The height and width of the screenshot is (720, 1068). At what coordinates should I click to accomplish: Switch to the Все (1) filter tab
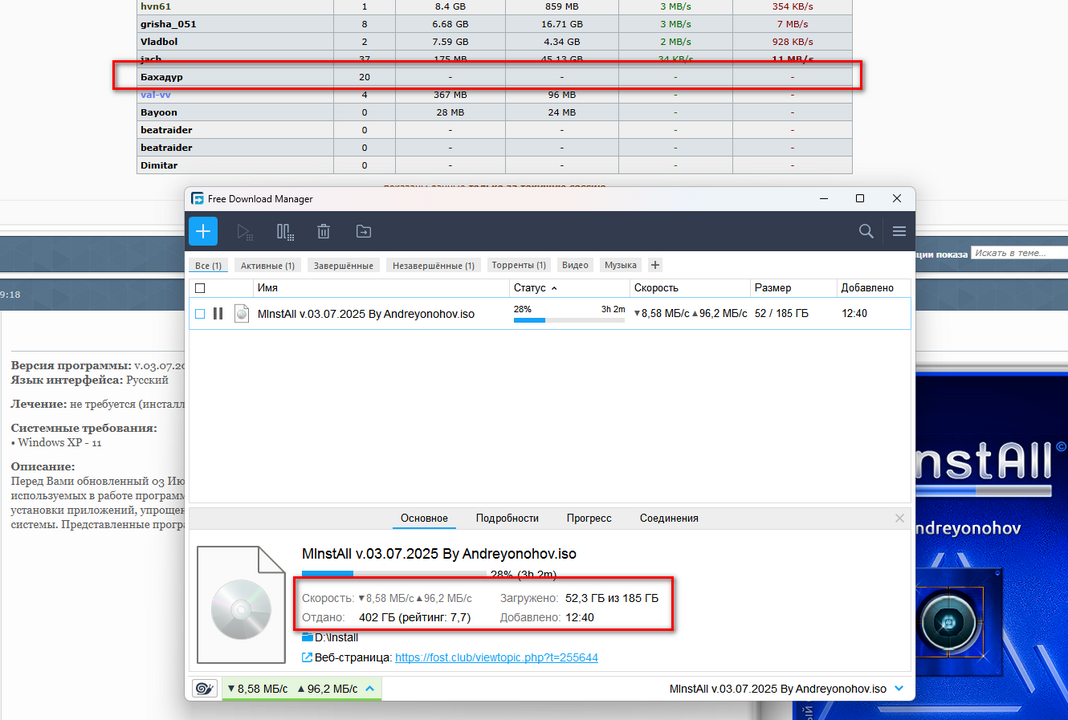tap(208, 266)
